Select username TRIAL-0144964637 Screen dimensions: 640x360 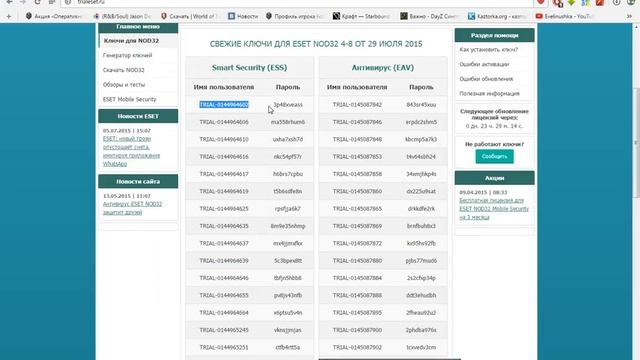[x=224, y=243]
